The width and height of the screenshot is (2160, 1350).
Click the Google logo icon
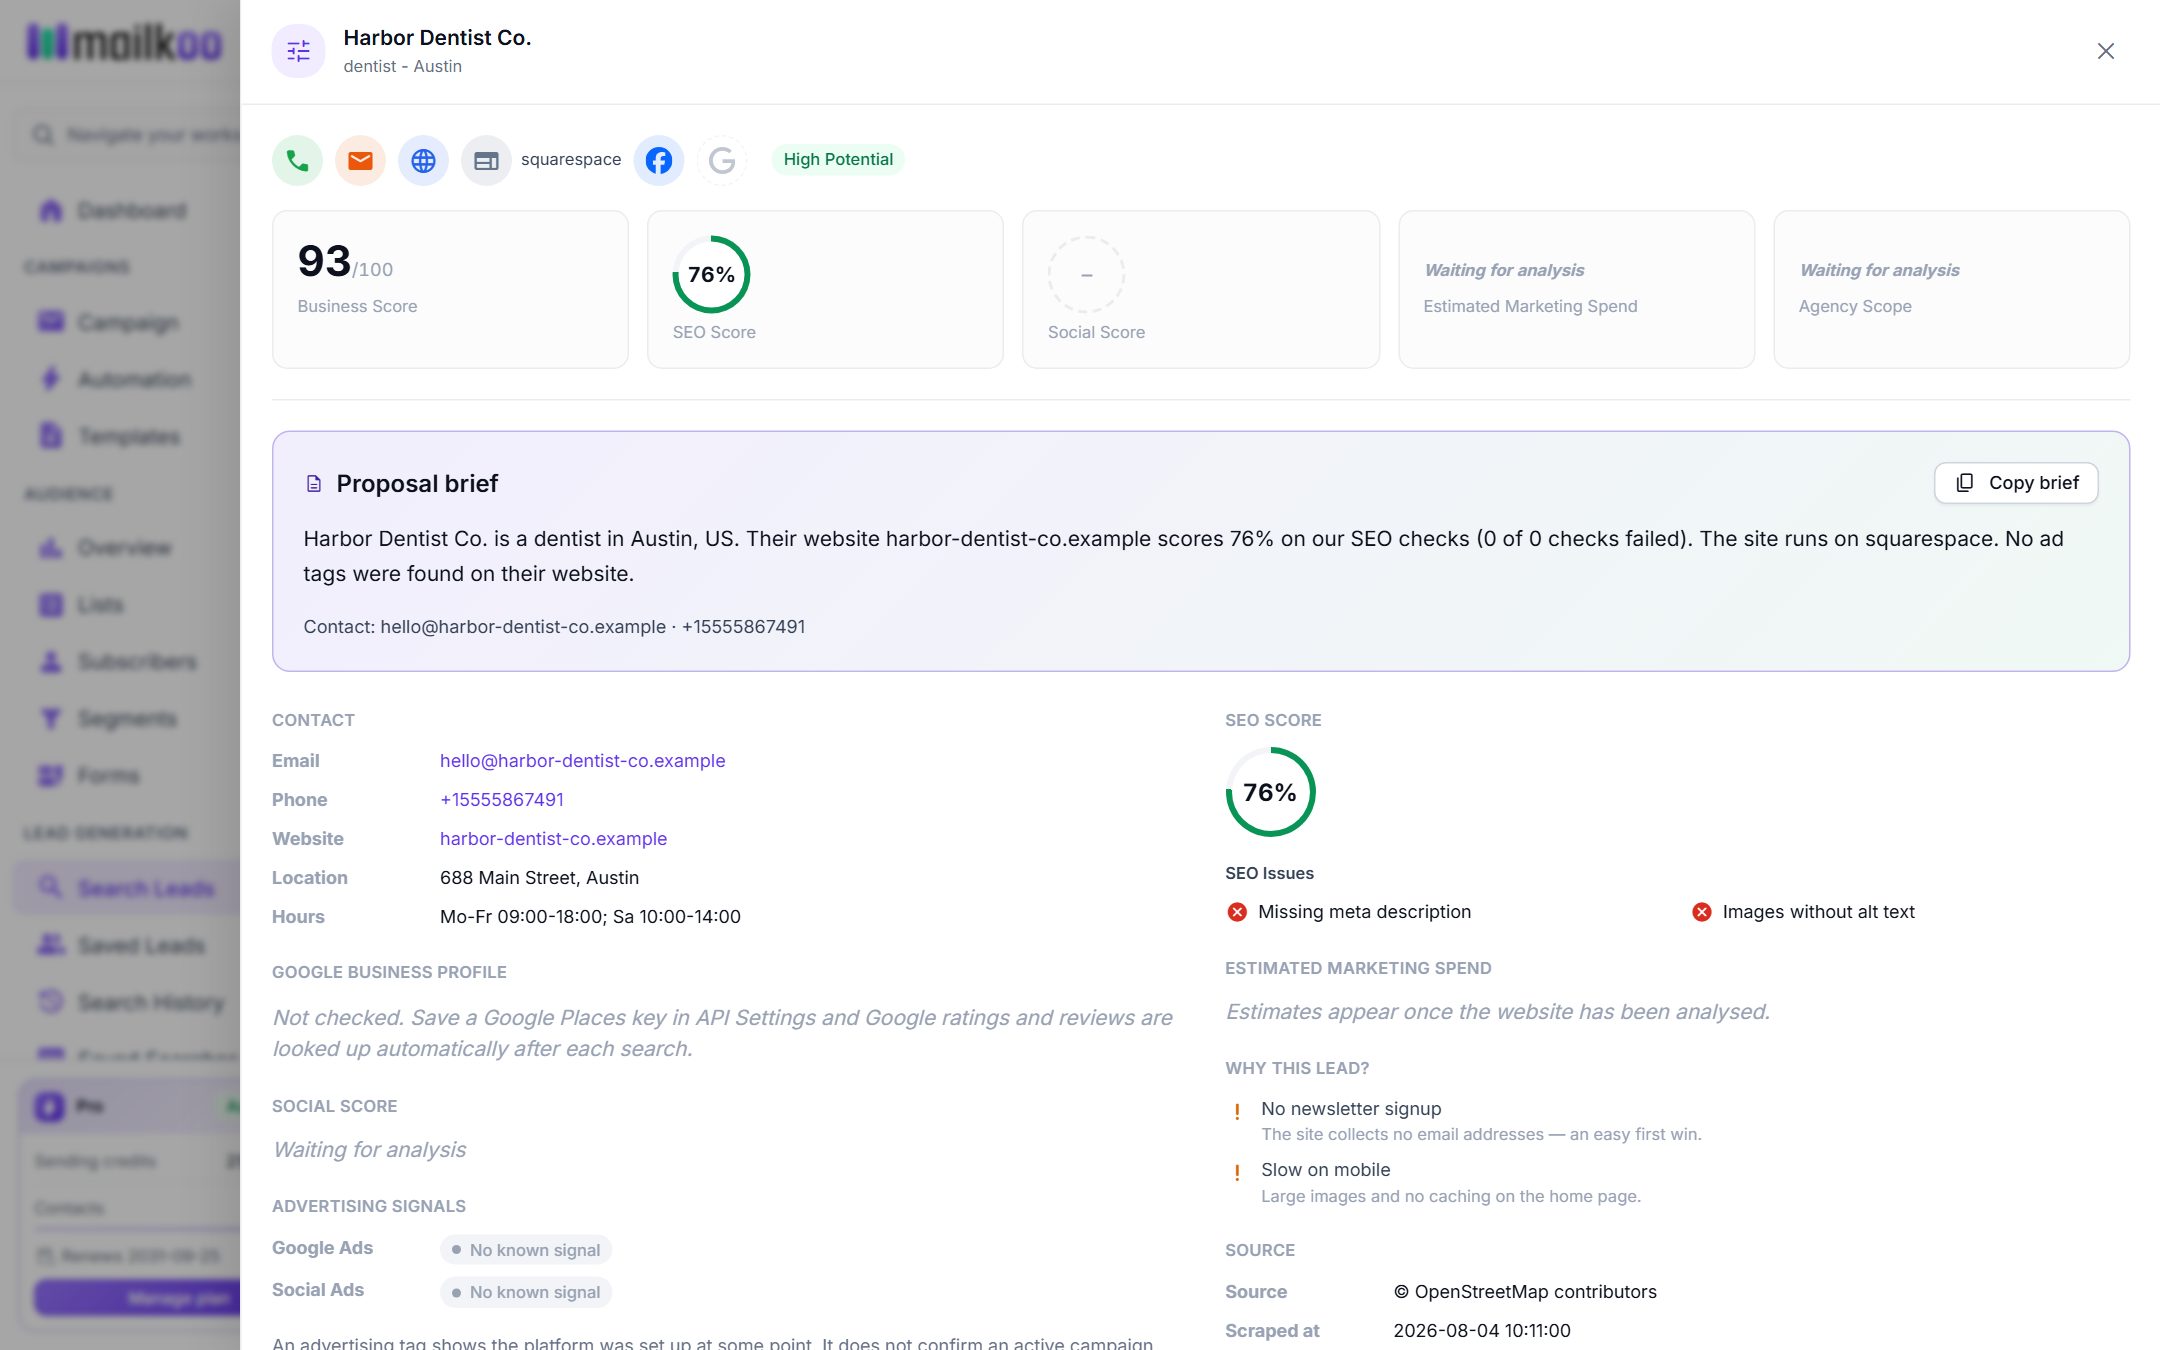pyautogui.click(x=722, y=160)
